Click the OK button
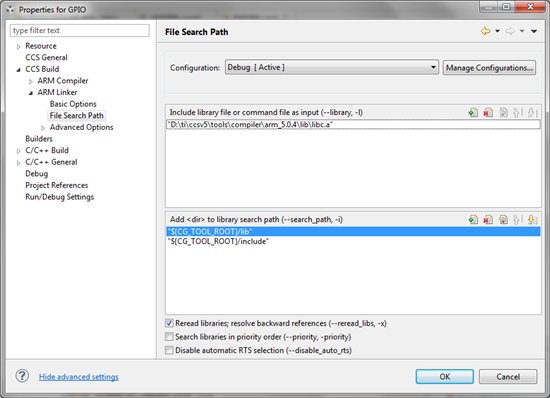This screenshot has height=398, width=550. click(445, 376)
